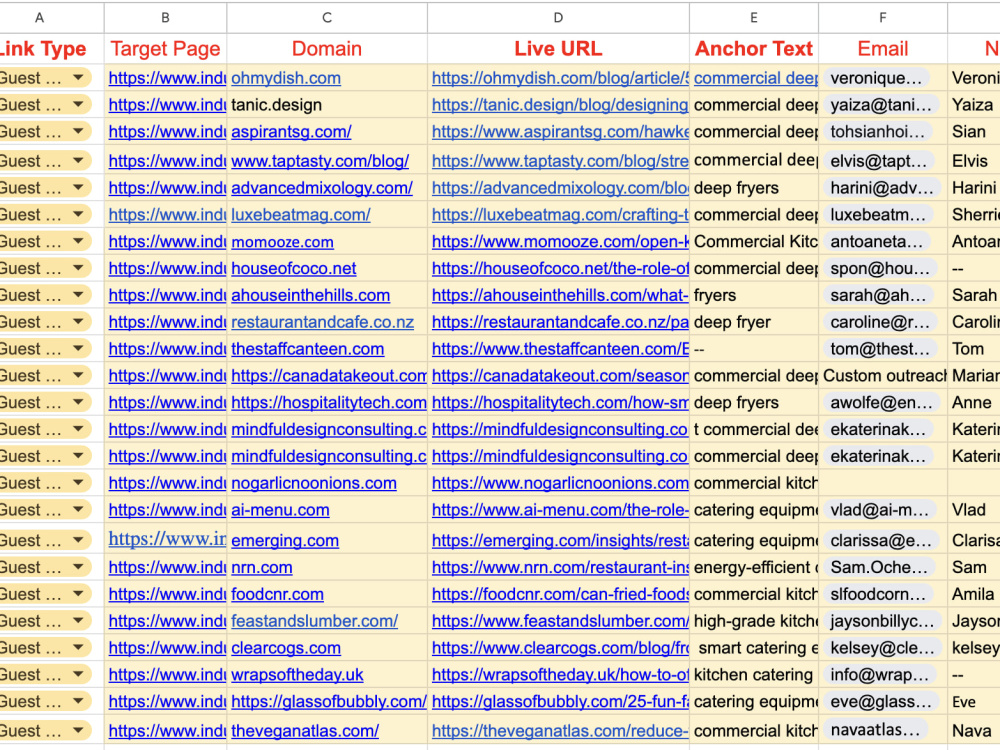Select the 'Commercial Kitc' anchor text cell
The height and width of the screenshot is (750, 1000).
tap(754, 242)
